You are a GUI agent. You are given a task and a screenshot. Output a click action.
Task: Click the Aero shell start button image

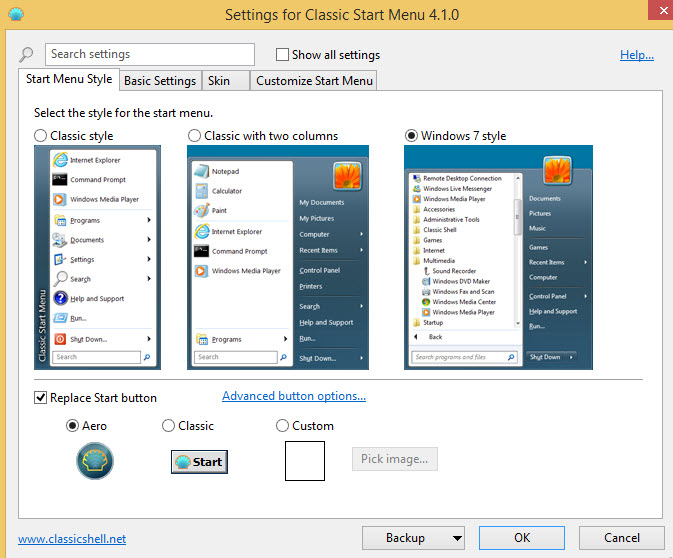[95, 461]
